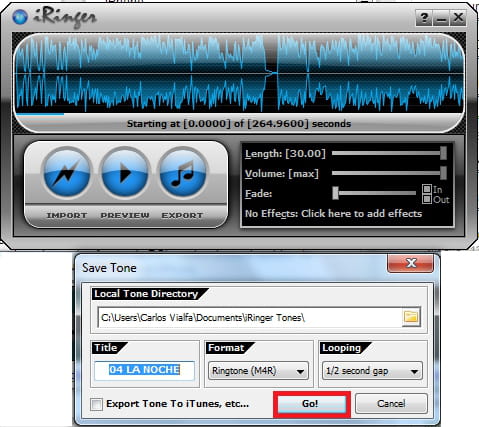Enable the Fade Out checkbox

click(x=427, y=199)
